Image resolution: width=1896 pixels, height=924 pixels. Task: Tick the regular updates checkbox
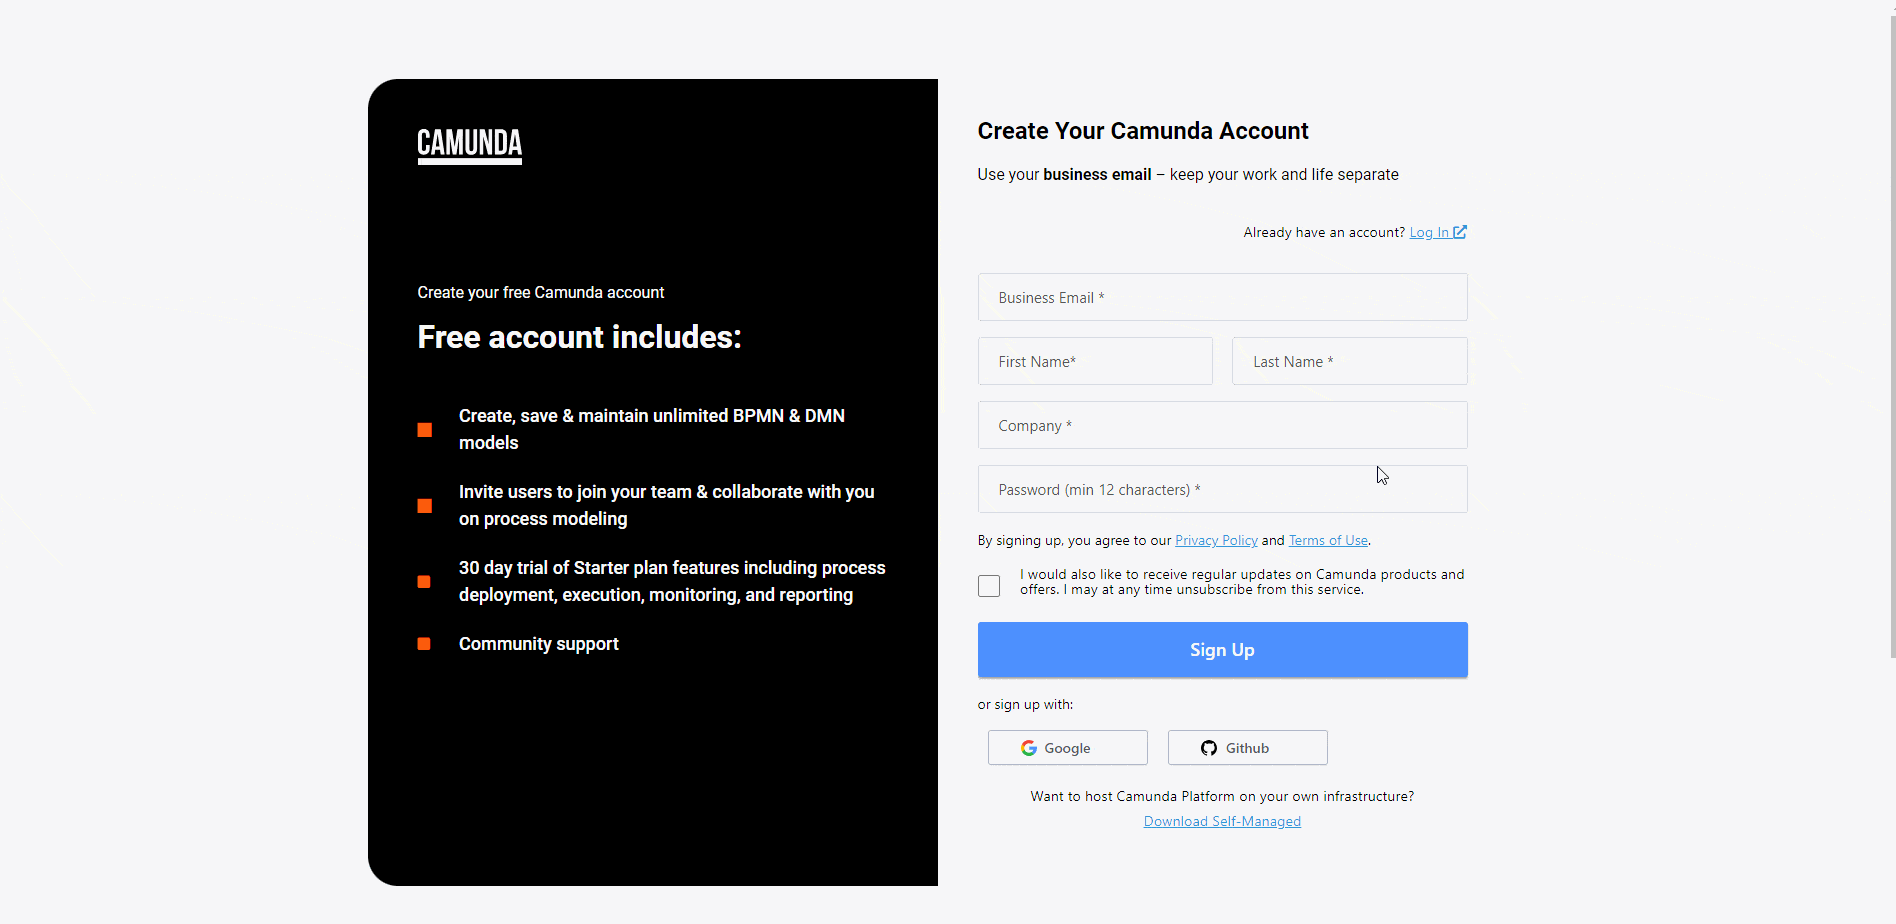pos(989,586)
